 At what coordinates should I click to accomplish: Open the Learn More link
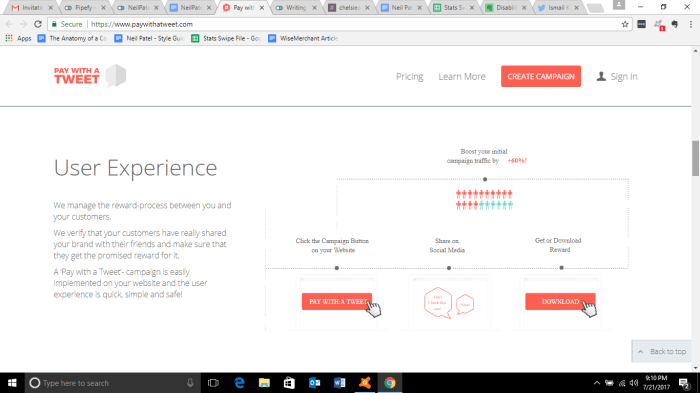pyautogui.click(x=462, y=76)
